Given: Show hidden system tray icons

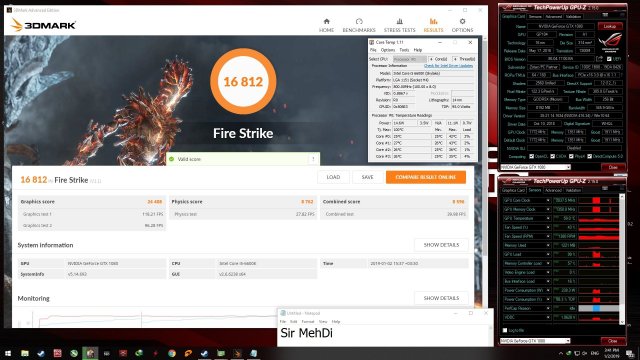Looking at the screenshot, I should tap(561, 353).
